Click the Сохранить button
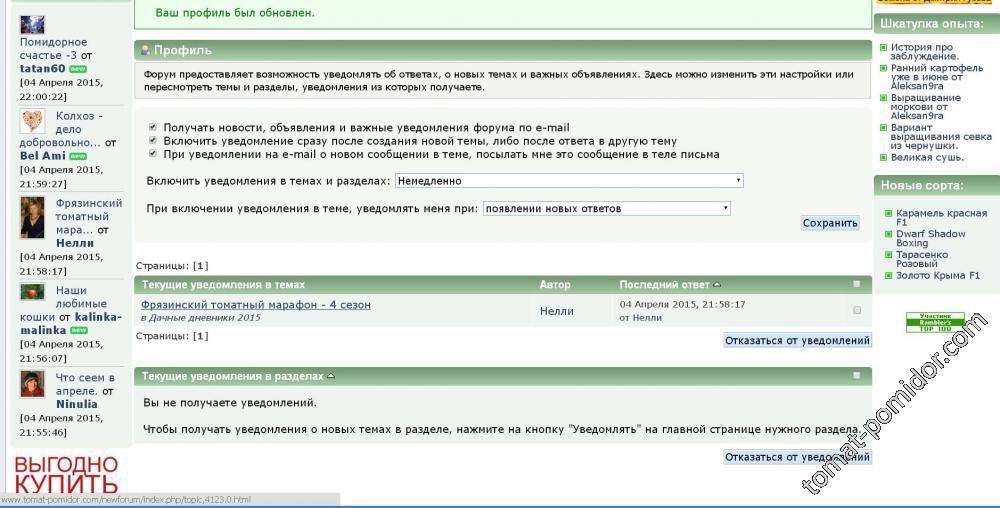The width and height of the screenshot is (1000, 508). point(830,223)
